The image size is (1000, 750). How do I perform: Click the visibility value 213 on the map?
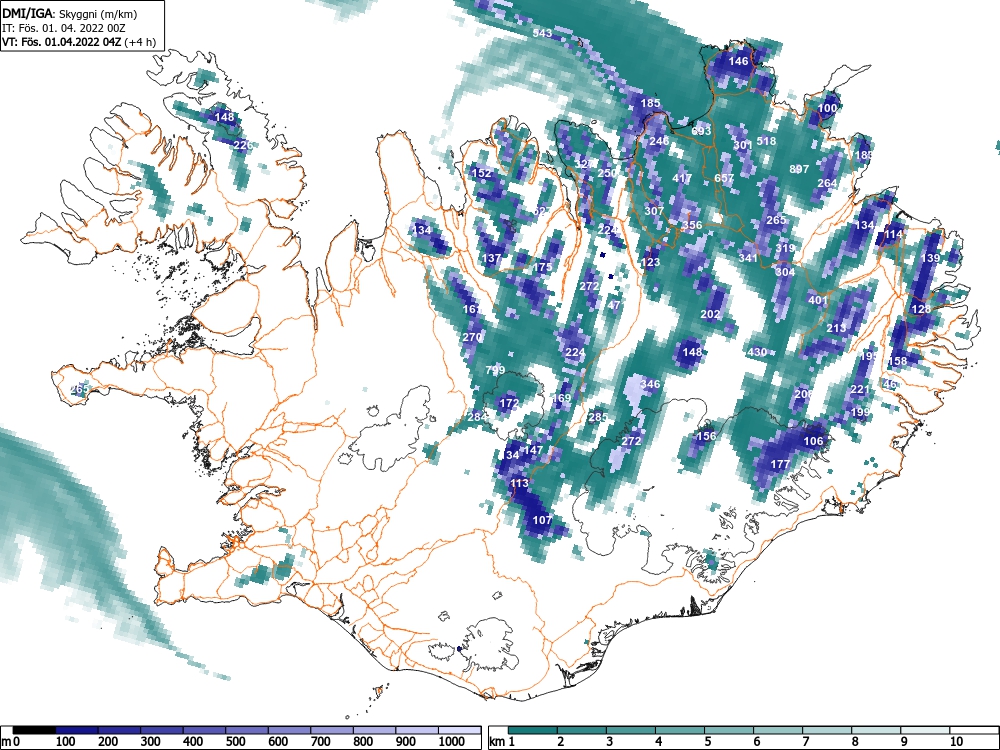pyautogui.click(x=836, y=328)
